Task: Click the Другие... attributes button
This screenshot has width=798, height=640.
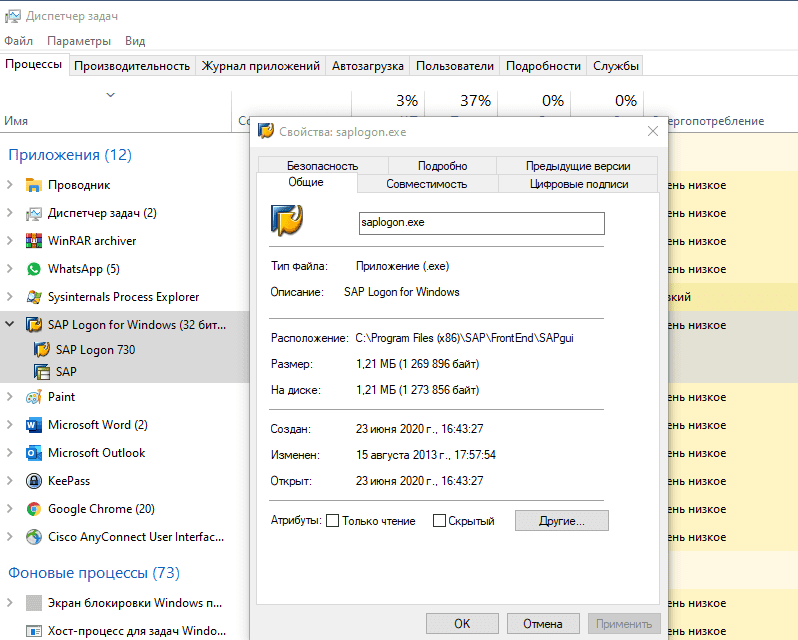Action: click(x=561, y=520)
